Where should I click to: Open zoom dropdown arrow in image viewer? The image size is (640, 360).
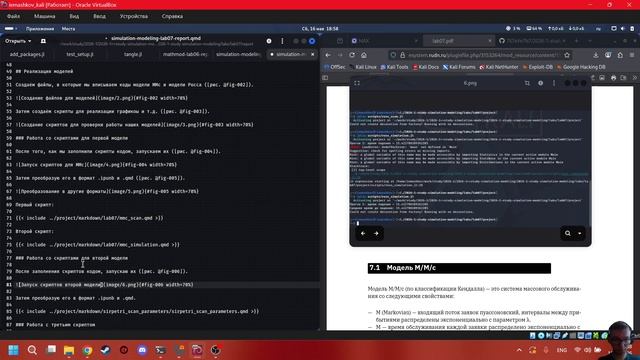(579, 233)
